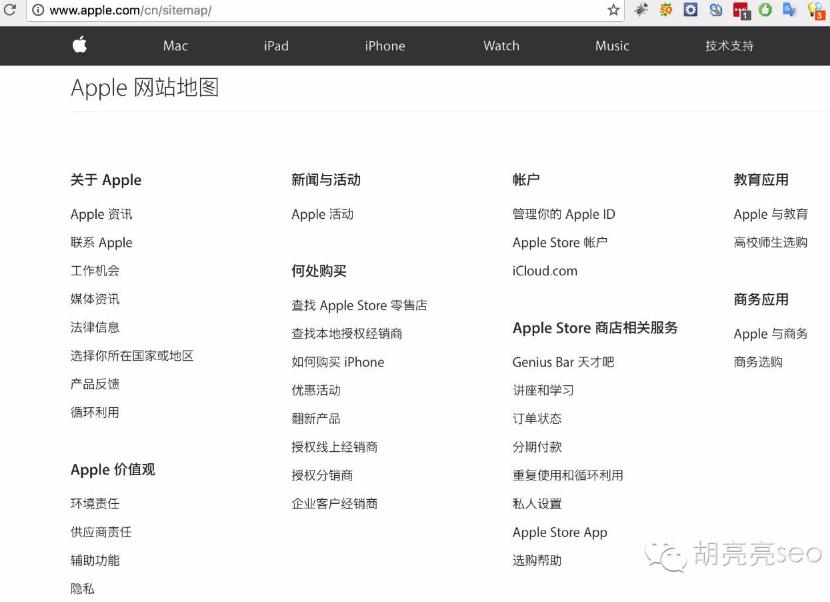Click the 联系 Apple link
Screen dimensions: 830x602
tap(101, 242)
